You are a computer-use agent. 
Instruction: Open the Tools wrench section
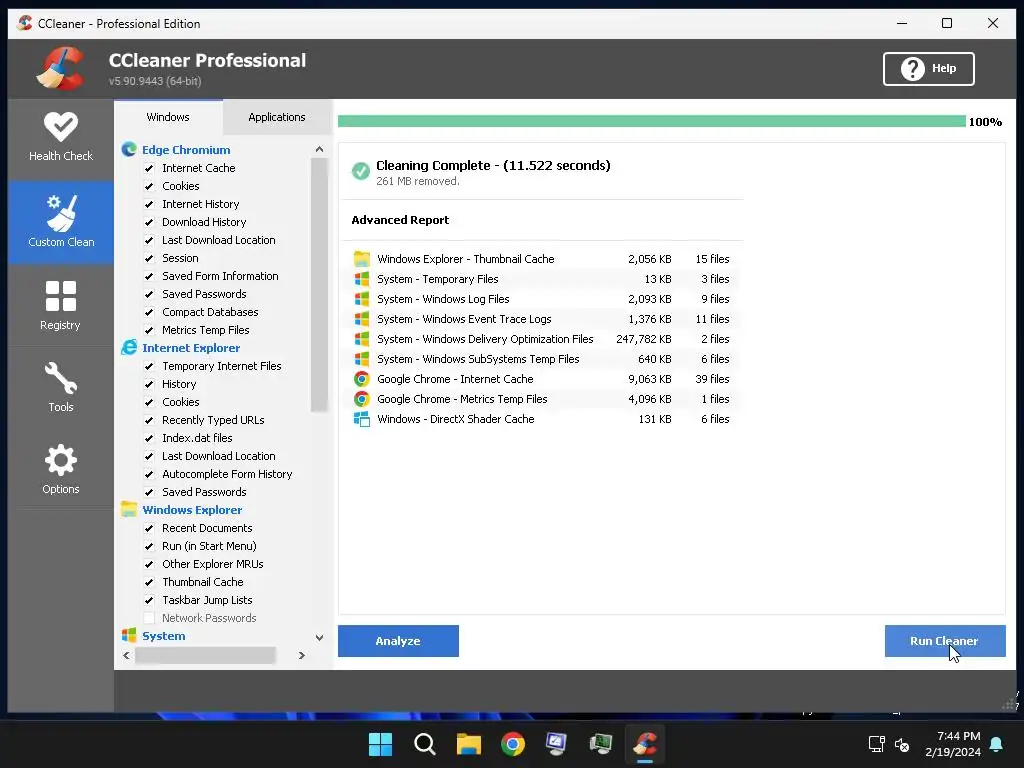point(61,387)
